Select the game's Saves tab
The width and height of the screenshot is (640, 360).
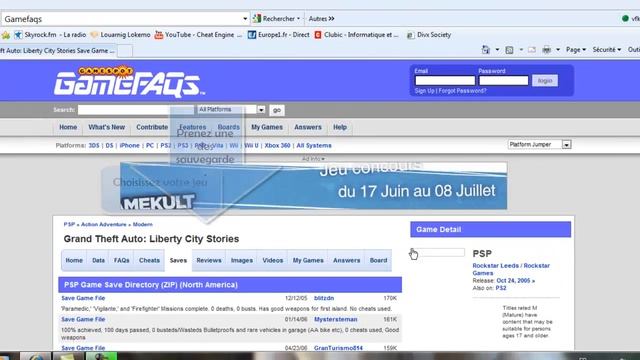tap(178, 260)
